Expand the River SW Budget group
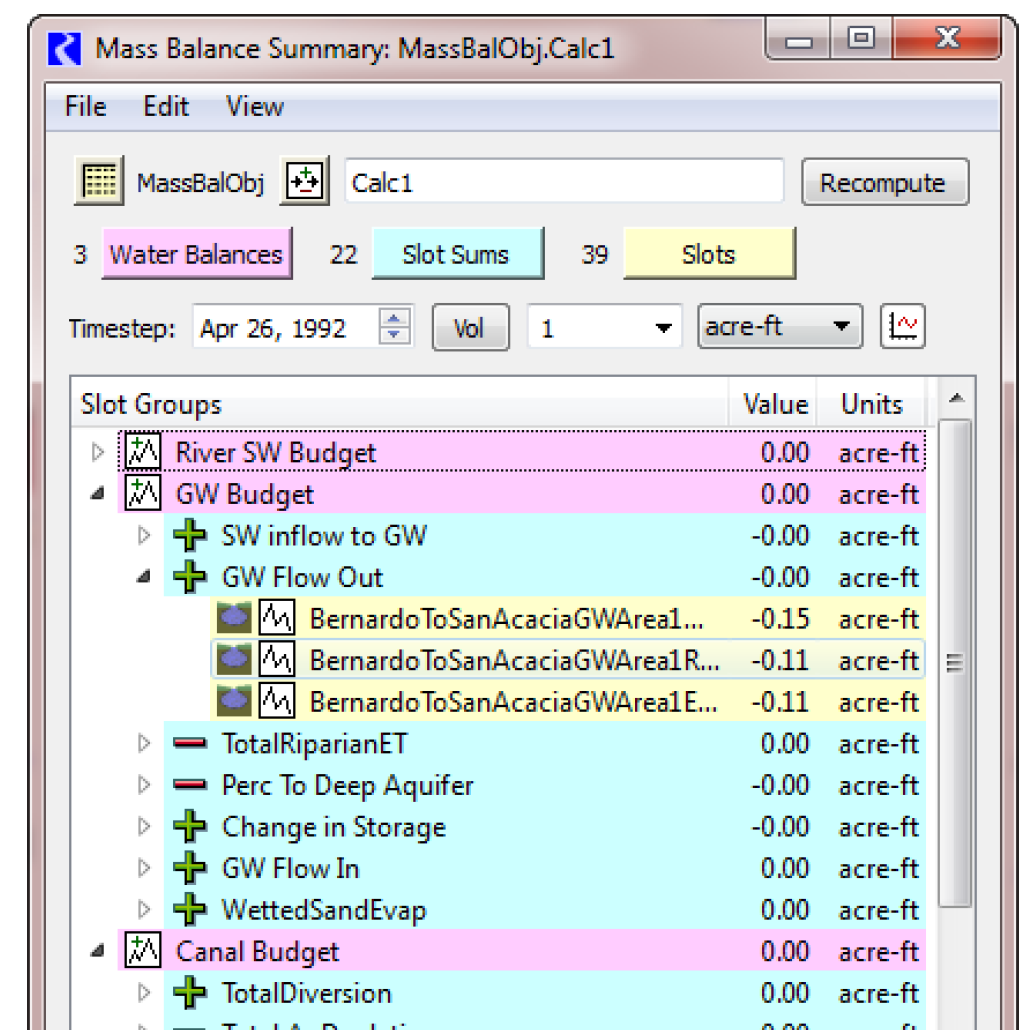Viewport: 1021px width, 1030px height. pyautogui.click(x=98, y=453)
